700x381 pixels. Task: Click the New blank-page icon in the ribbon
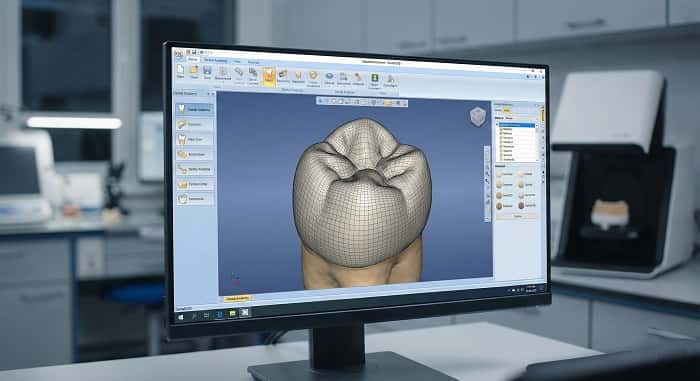pyautogui.click(x=180, y=69)
